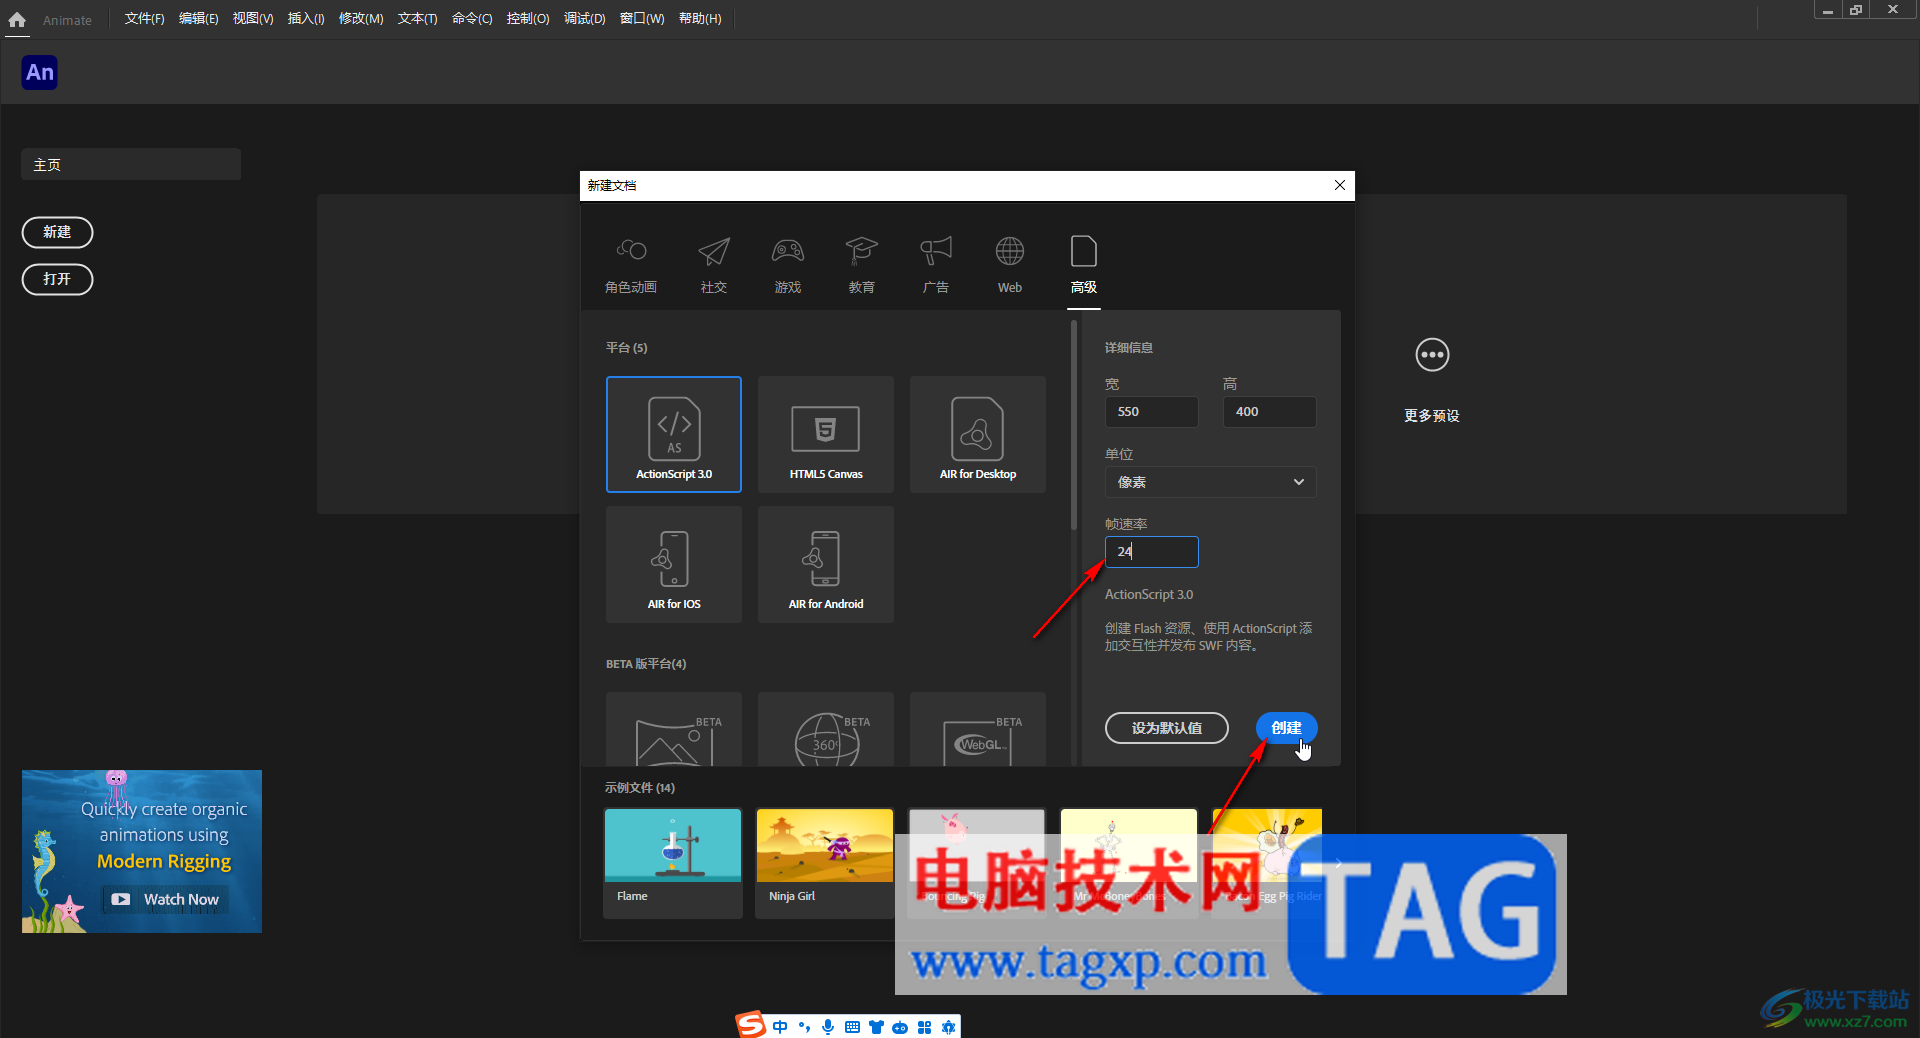Choose the 教育 graduation cap category
Viewport: 1920px width, 1038px height.
pyautogui.click(x=862, y=264)
